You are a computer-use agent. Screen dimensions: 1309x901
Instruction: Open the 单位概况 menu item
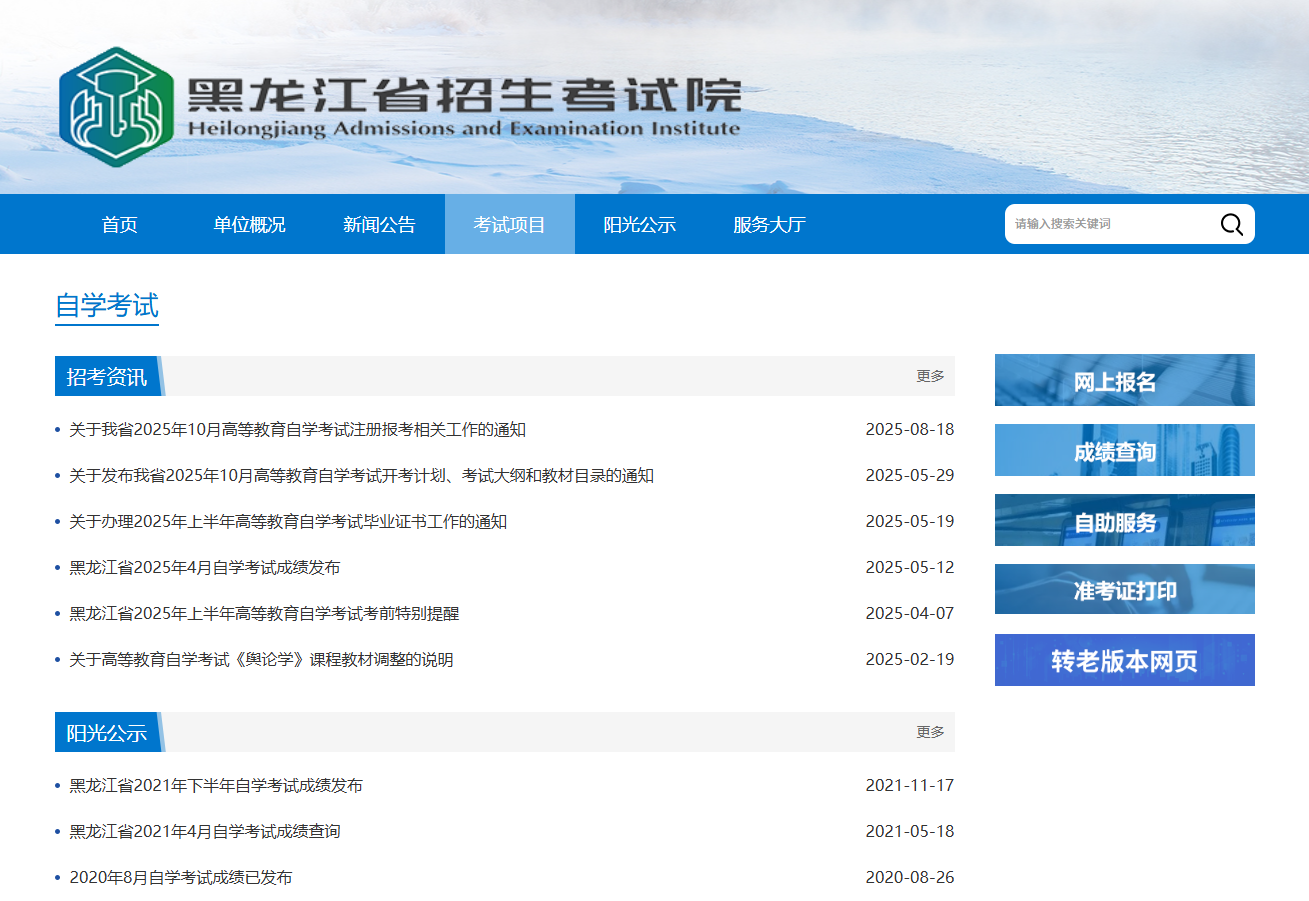pos(250,225)
